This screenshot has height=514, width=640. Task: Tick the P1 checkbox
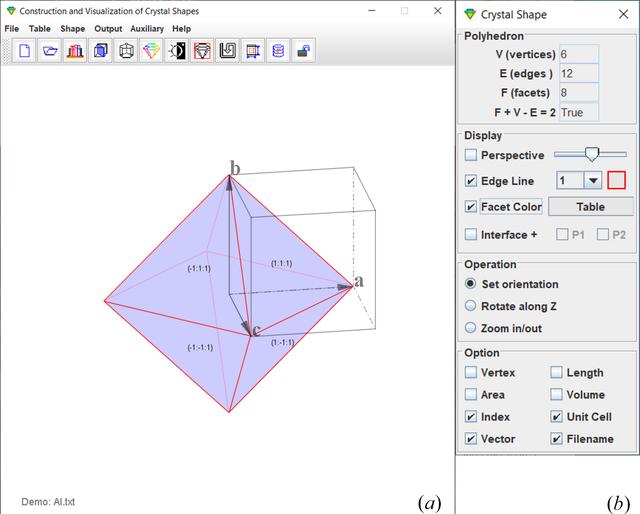coord(562,235)
